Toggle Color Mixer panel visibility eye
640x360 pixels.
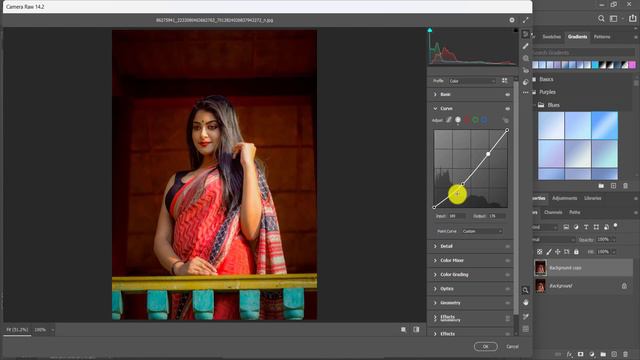point(508,260)
